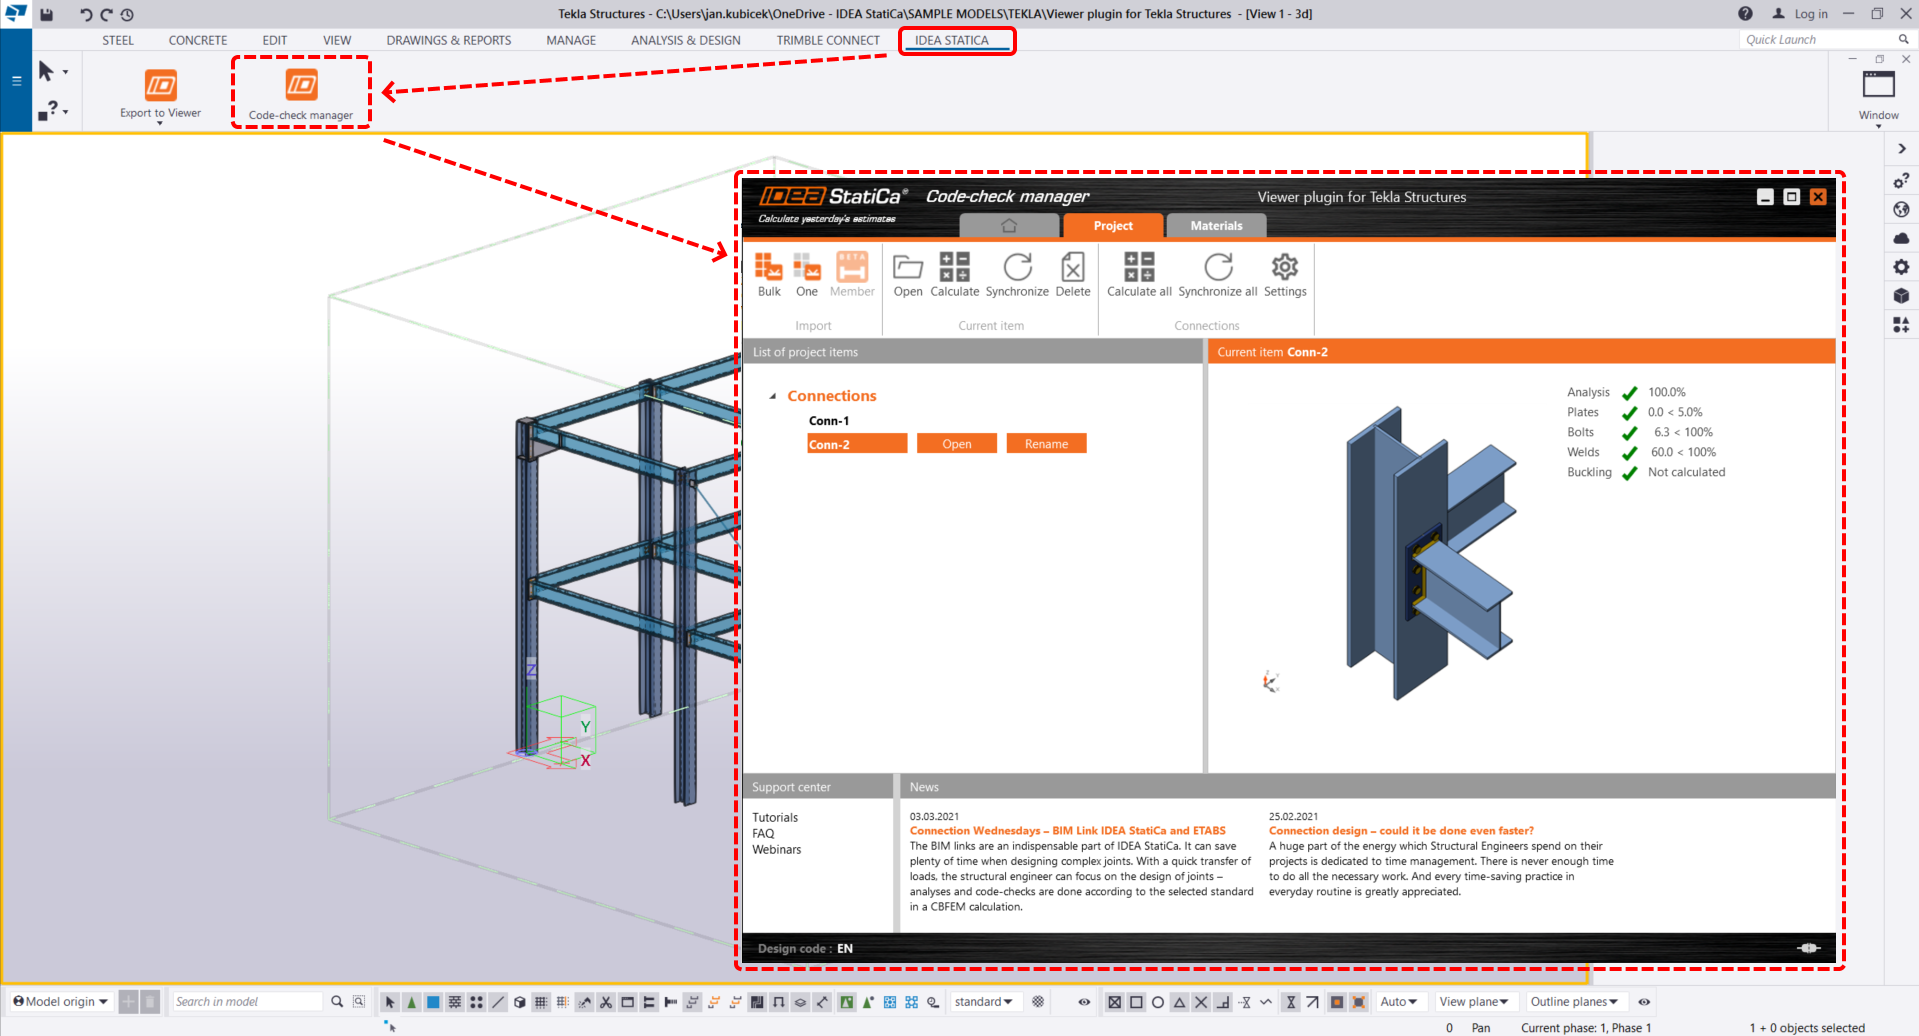Switch to the Materials tab
This screenshot has height=1036, width=1919.
pos(1216,226)
